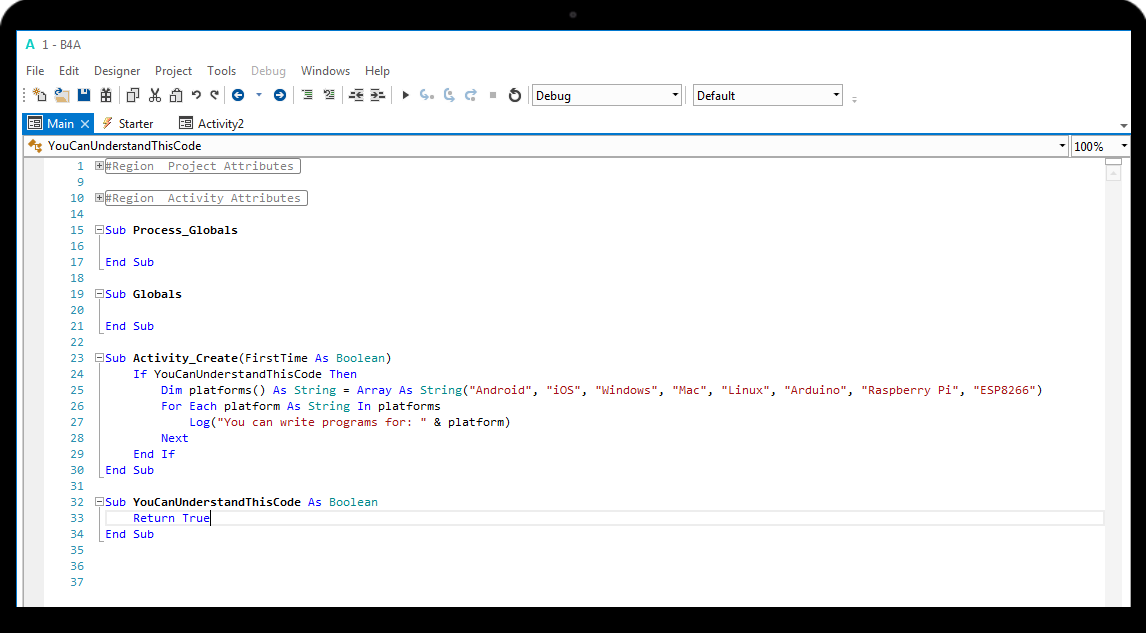Click the Paste clipboard icon
The height and width of the screenshot is (633, 1146).
(x=176, y=95)
